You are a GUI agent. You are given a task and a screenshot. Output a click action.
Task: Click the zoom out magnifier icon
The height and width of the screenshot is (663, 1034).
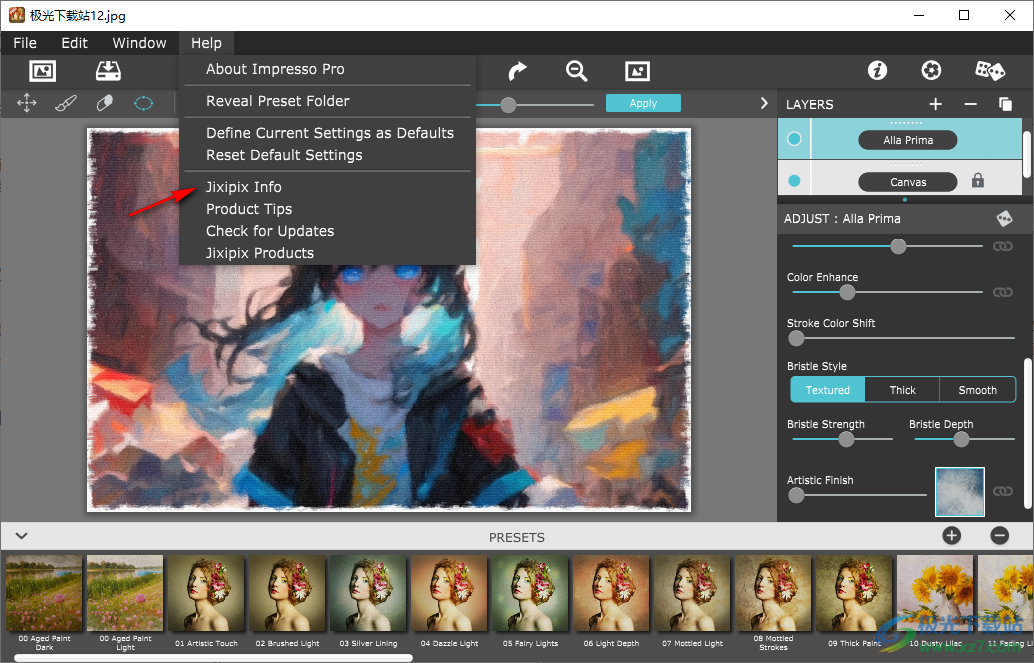click(x=576, y=71)
